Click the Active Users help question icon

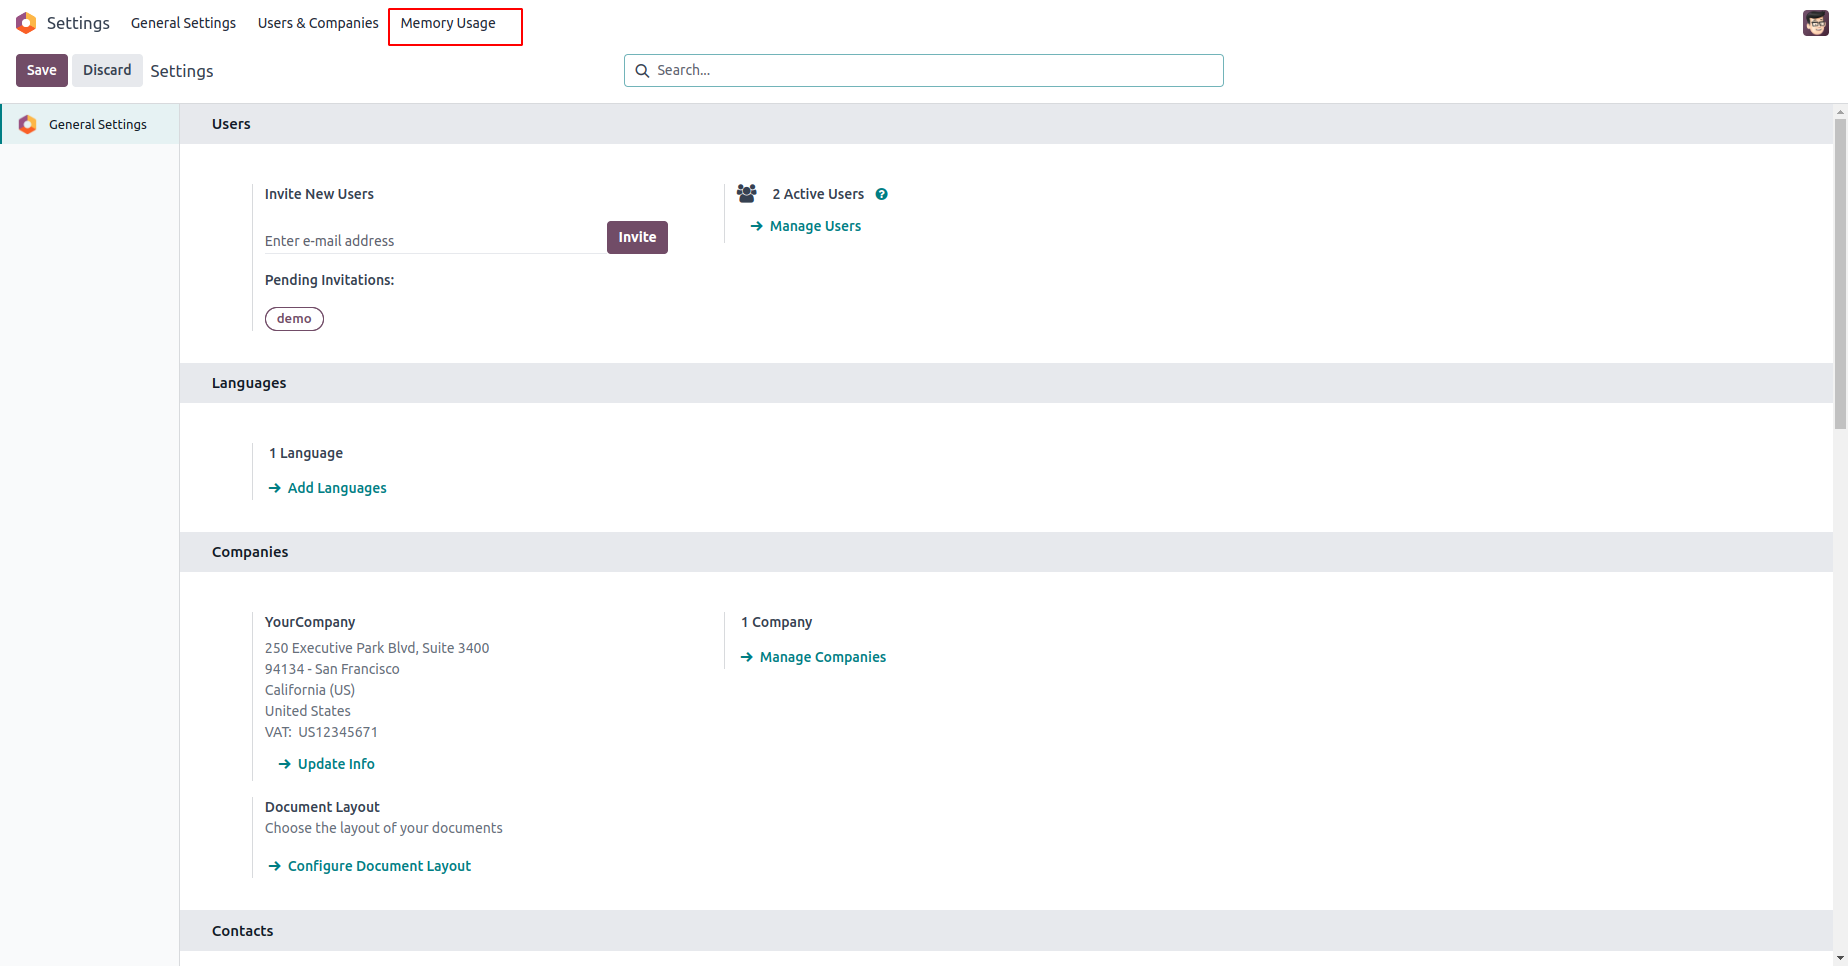point(881,194)
